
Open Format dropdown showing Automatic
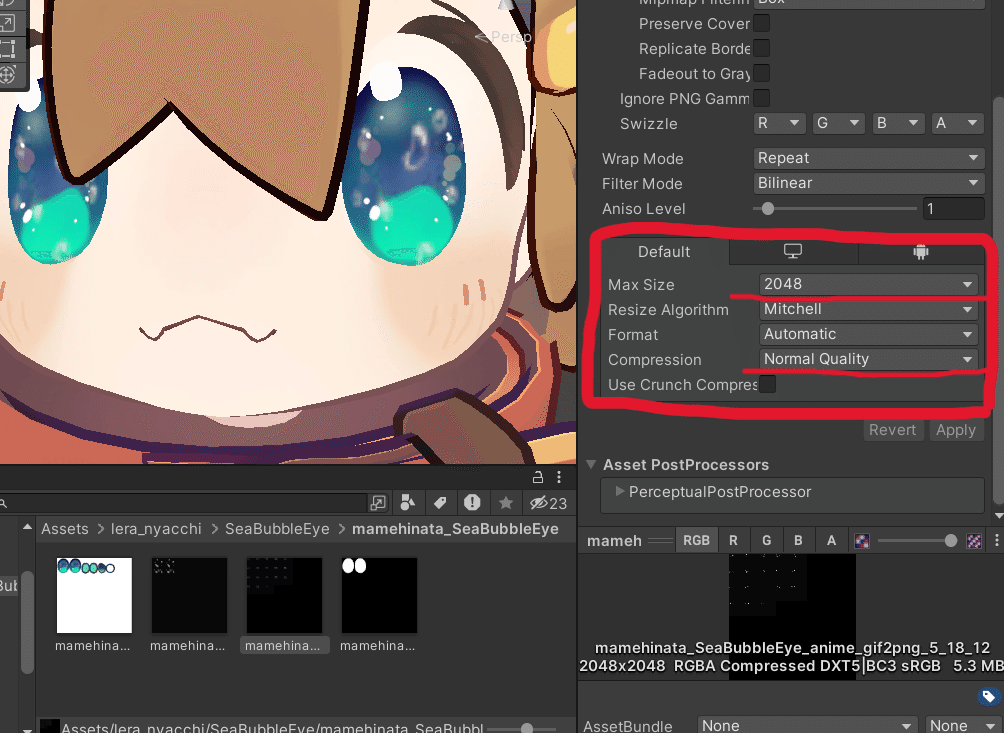[x=868, y=334]
